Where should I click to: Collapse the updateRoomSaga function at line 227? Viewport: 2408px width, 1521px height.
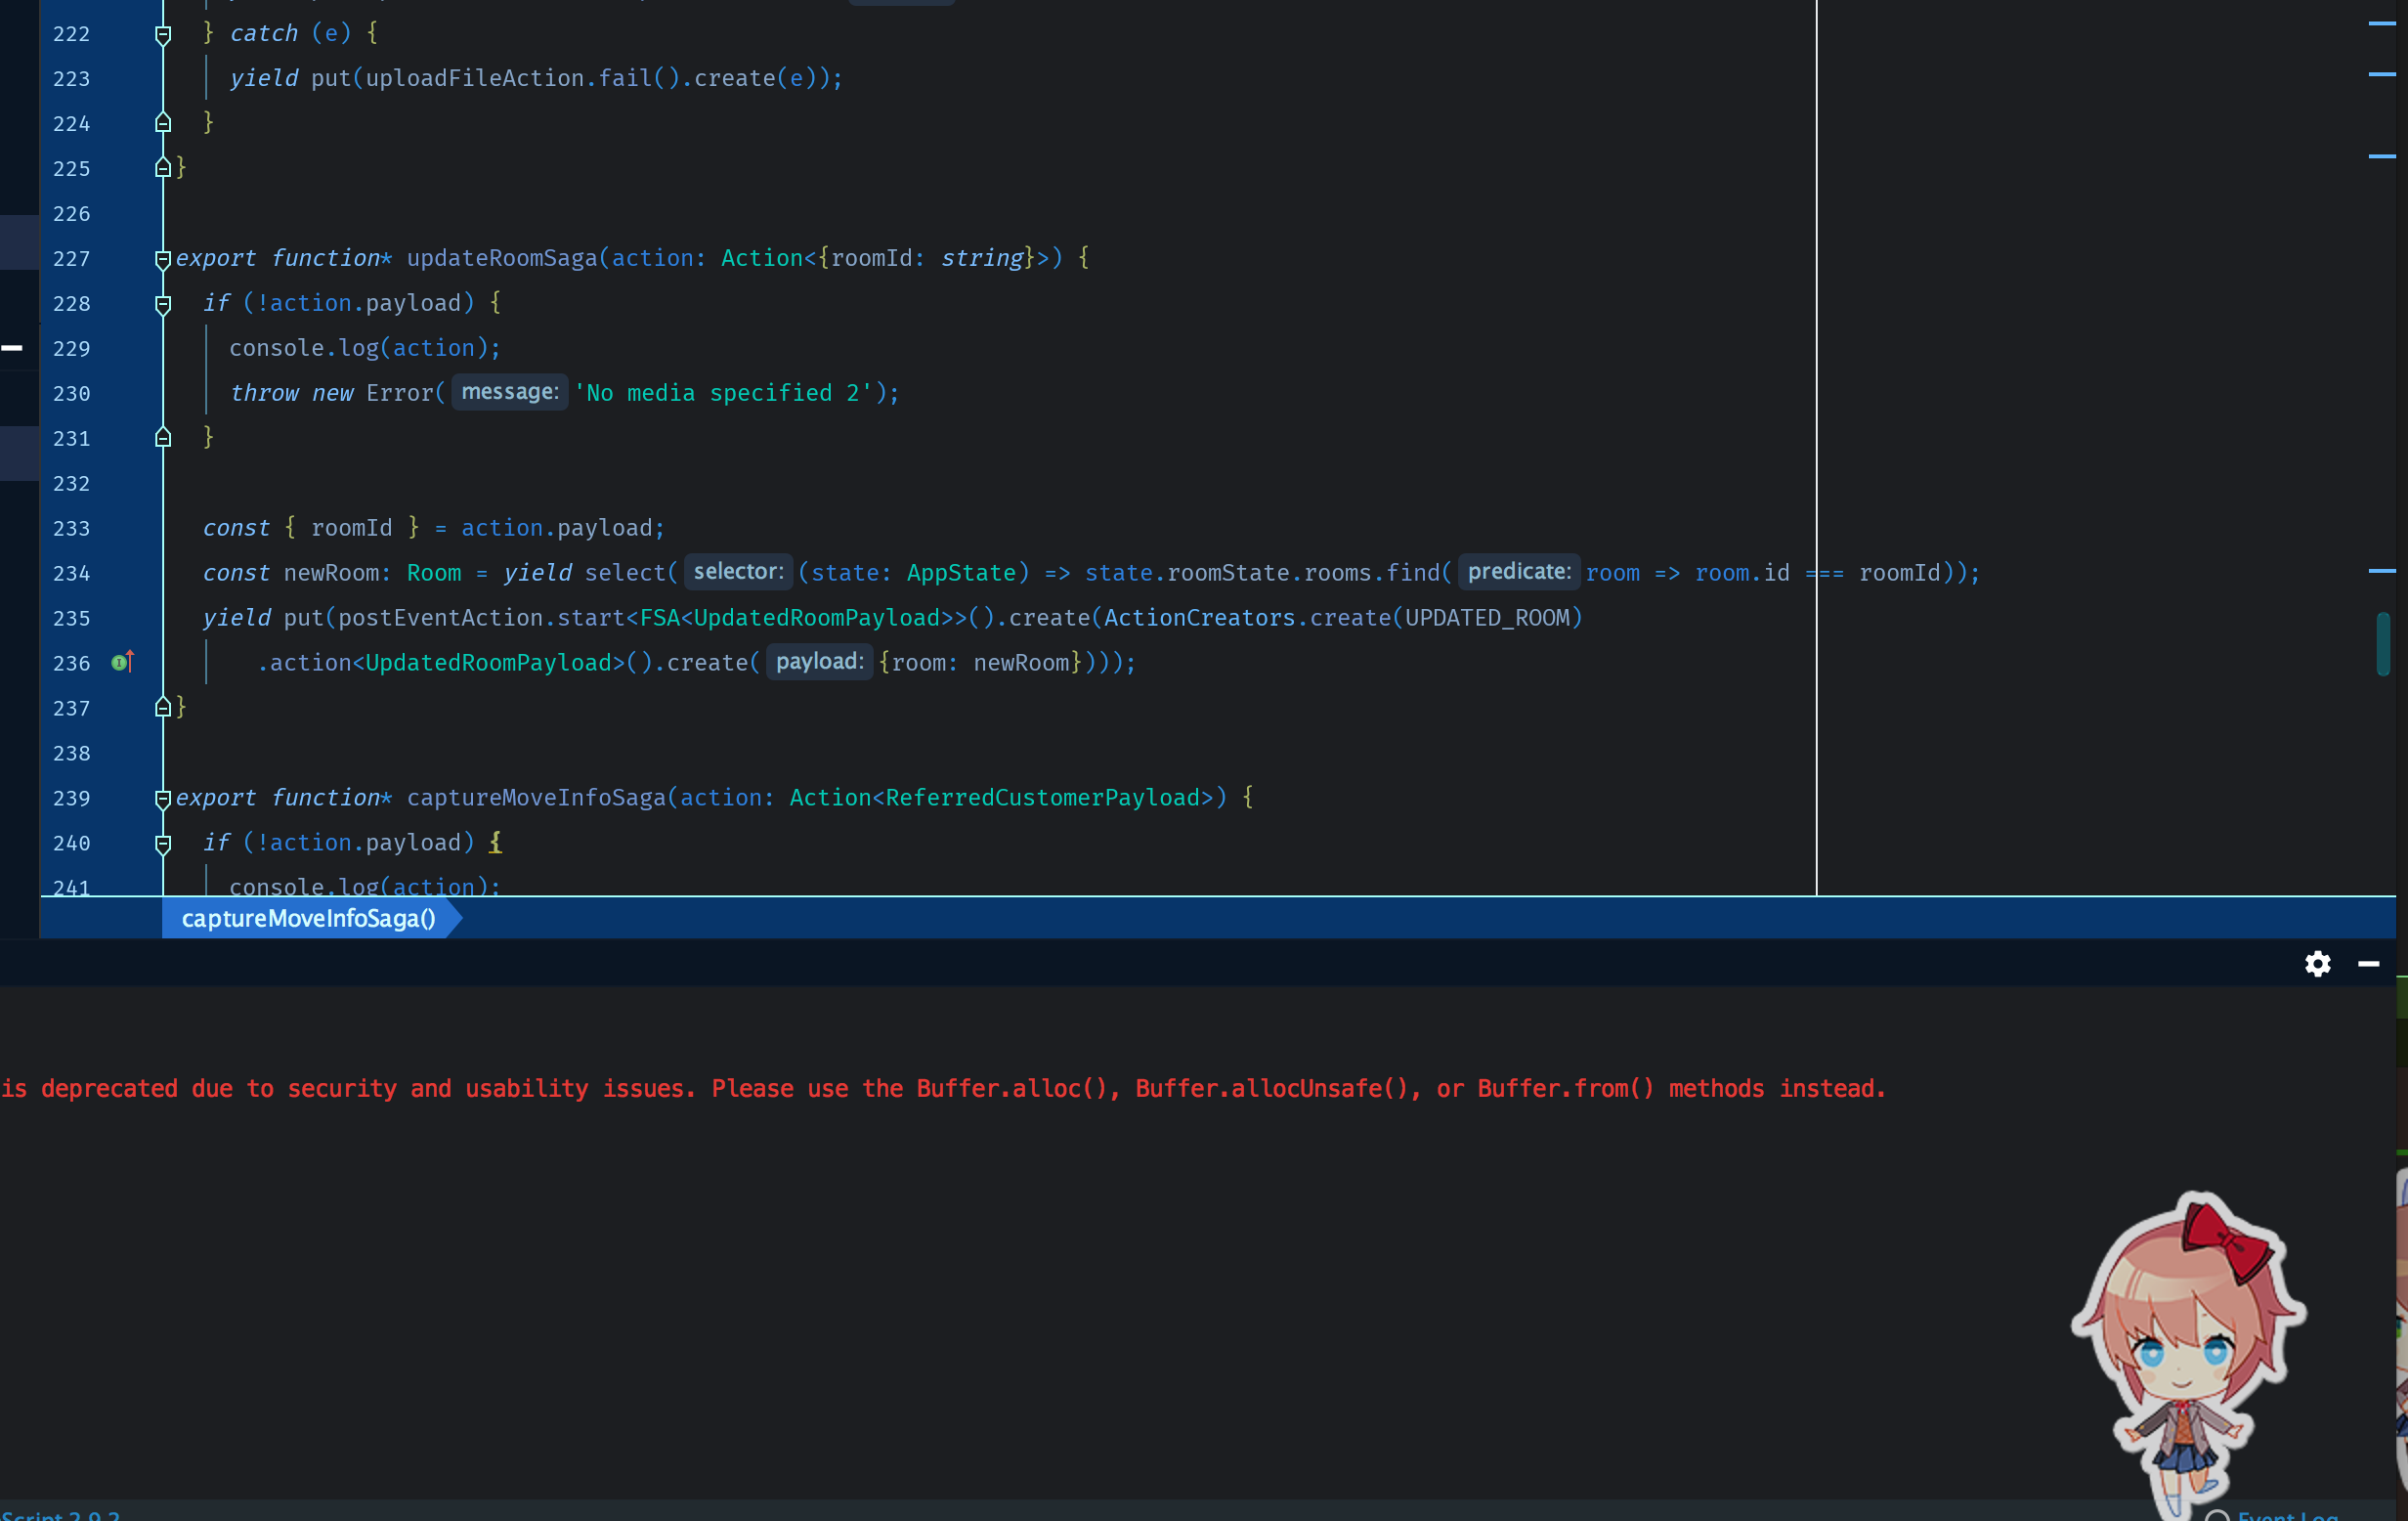coord(163,259)
